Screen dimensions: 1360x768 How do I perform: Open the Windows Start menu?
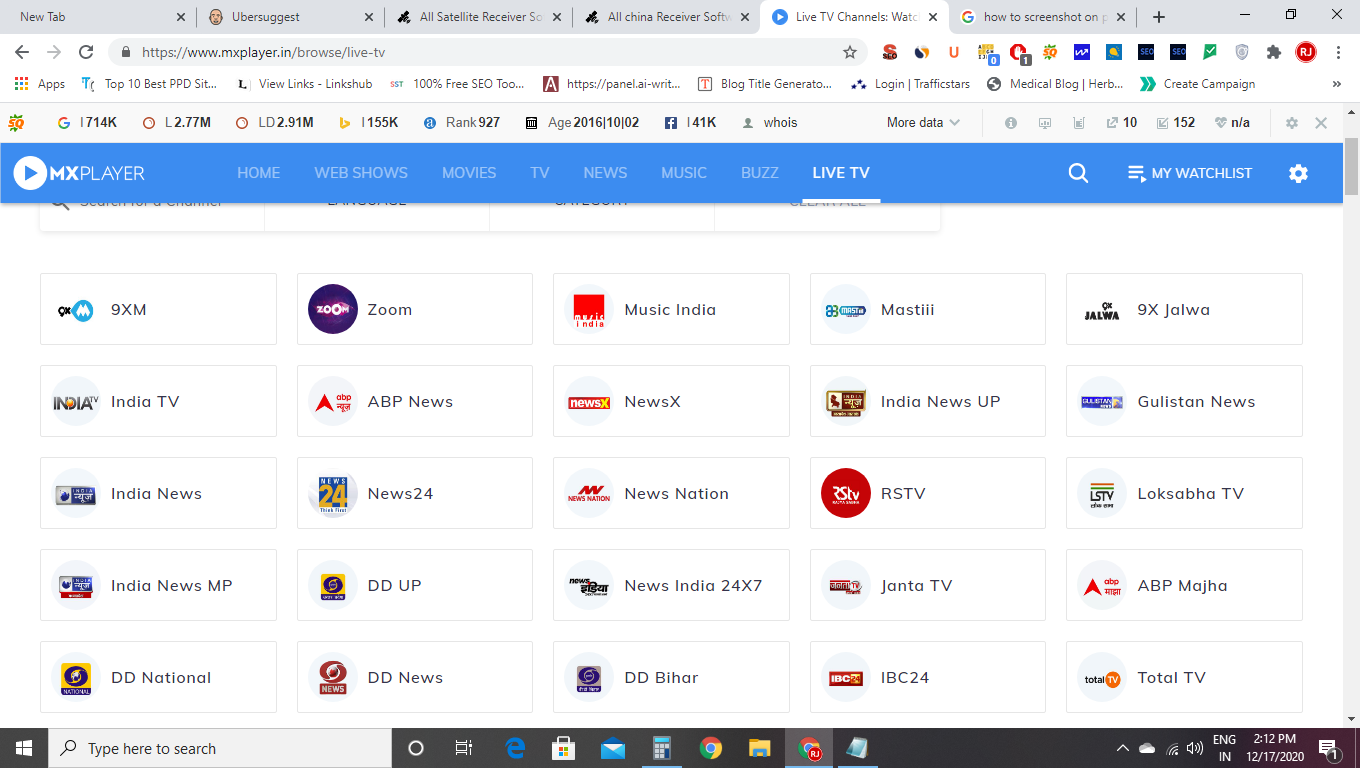24,748
